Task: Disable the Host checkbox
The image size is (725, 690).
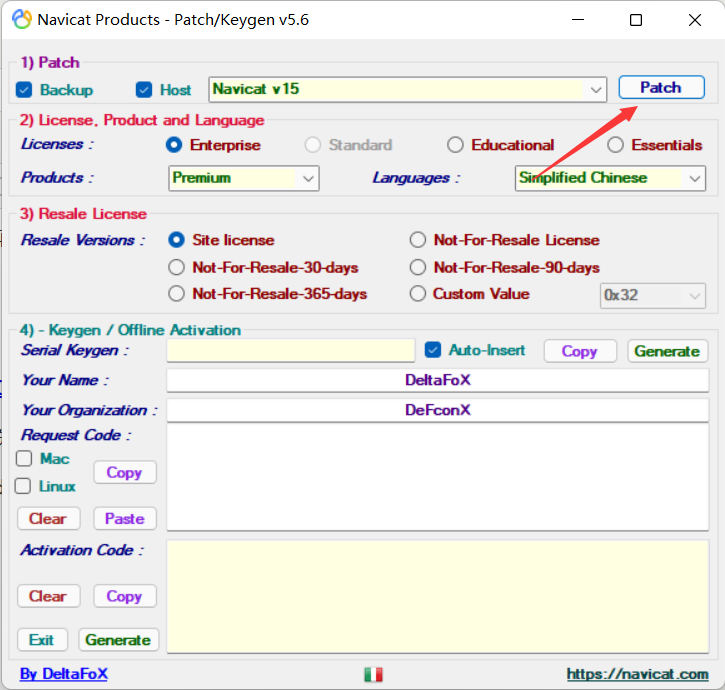Action: 144,90
